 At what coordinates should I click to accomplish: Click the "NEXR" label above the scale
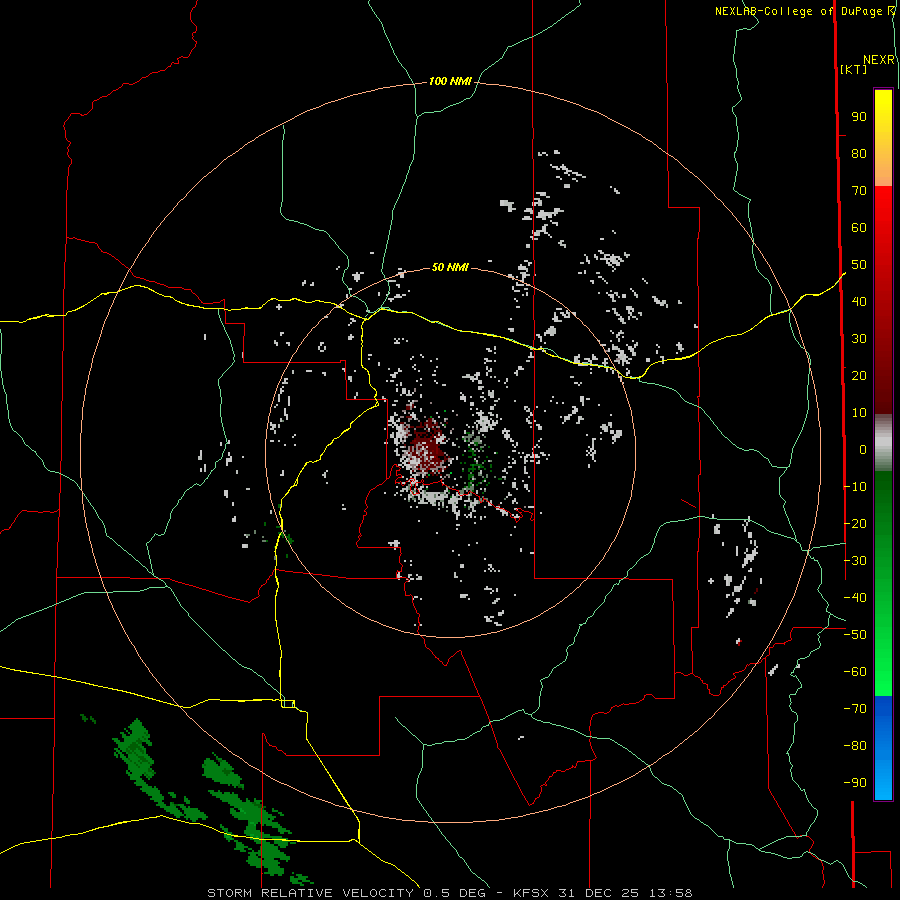pos(879,60)
